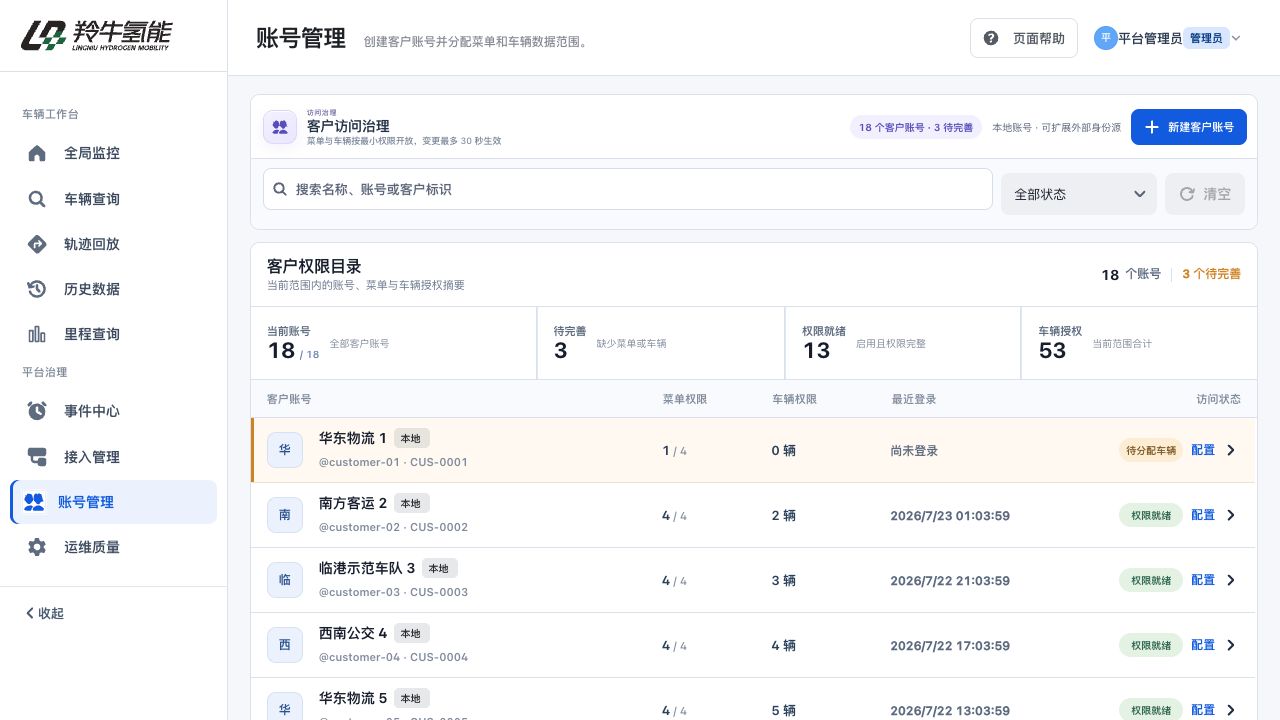The height and width of the screenshot is (720, 1280).
Task: Click the 页面帮助 question mark icon
Action: tap(991, 38)
